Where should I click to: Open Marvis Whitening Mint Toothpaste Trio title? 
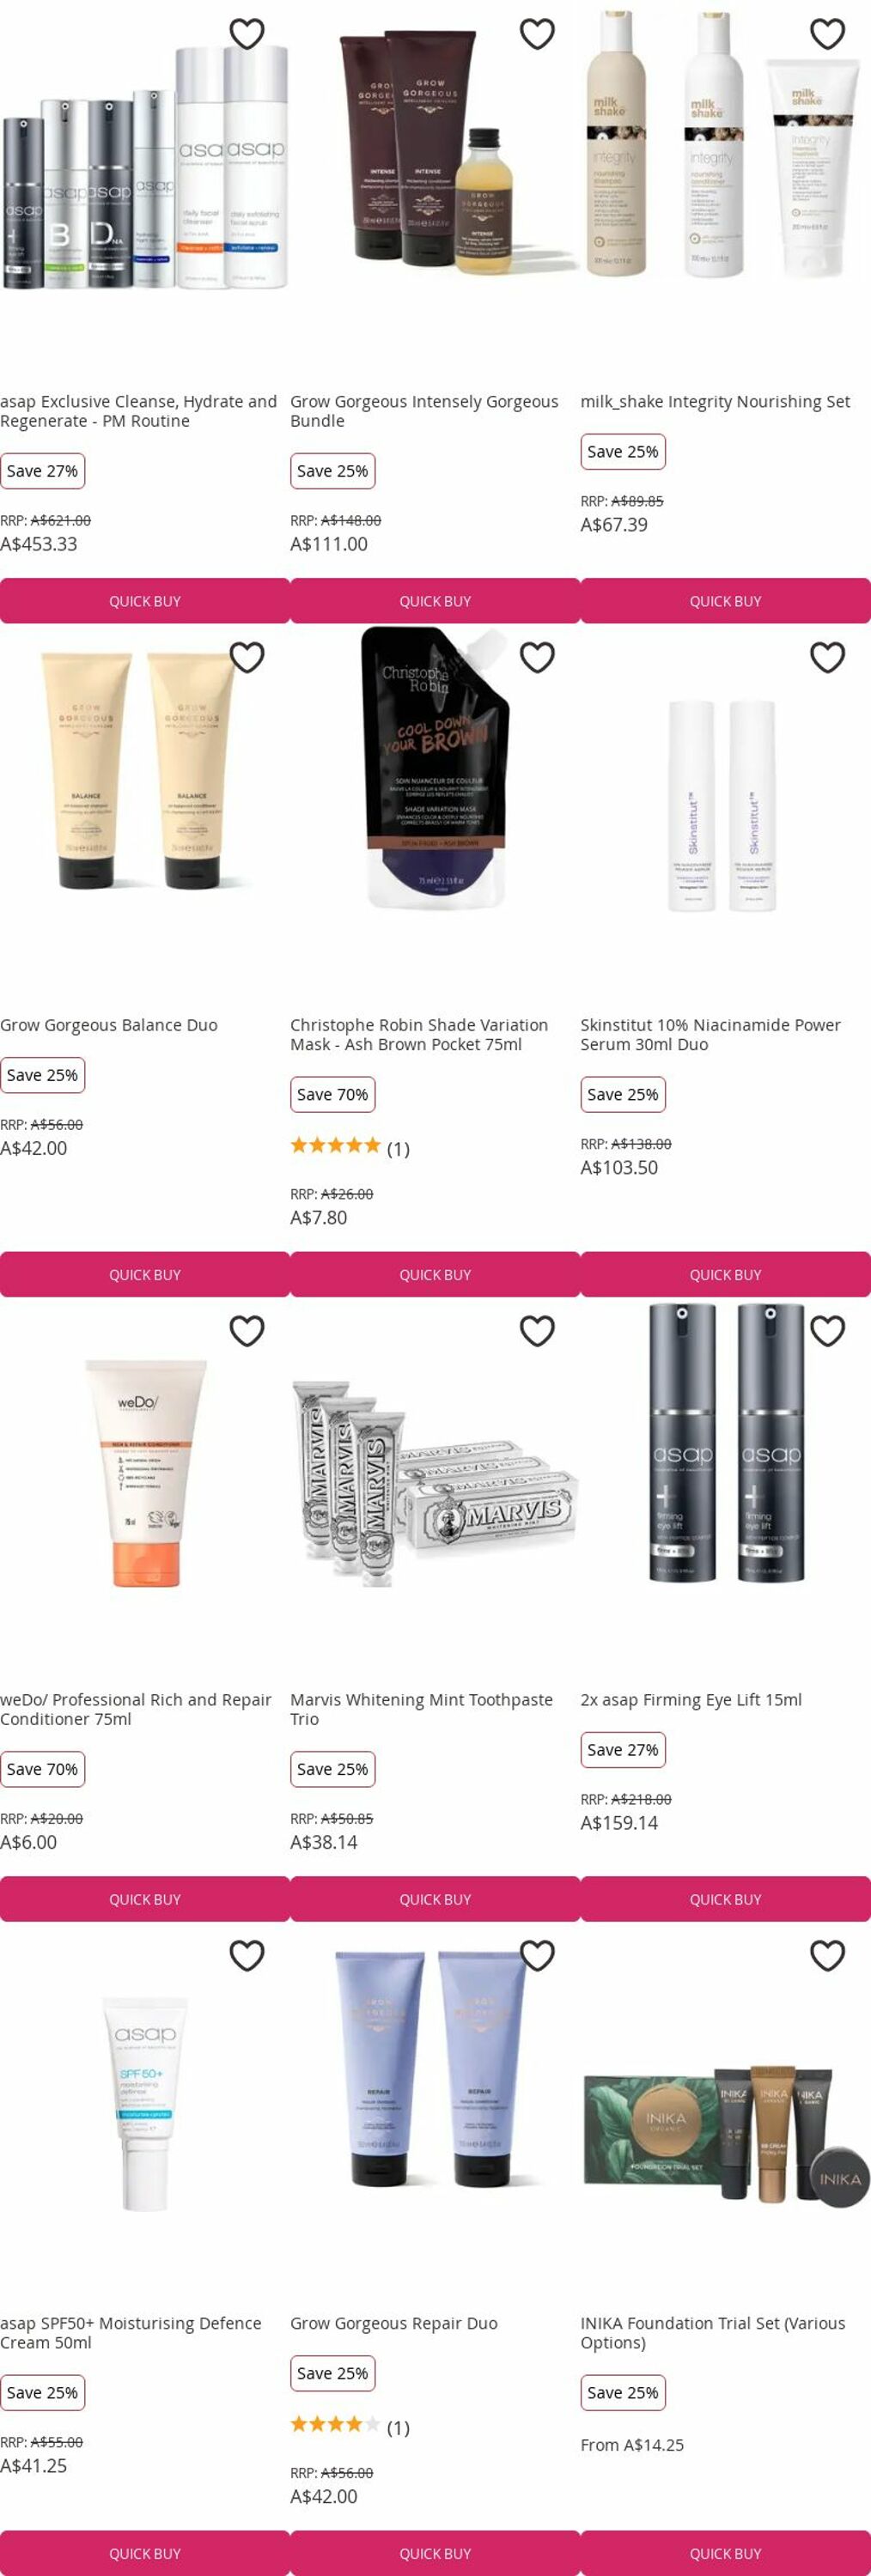point(421,1709)
